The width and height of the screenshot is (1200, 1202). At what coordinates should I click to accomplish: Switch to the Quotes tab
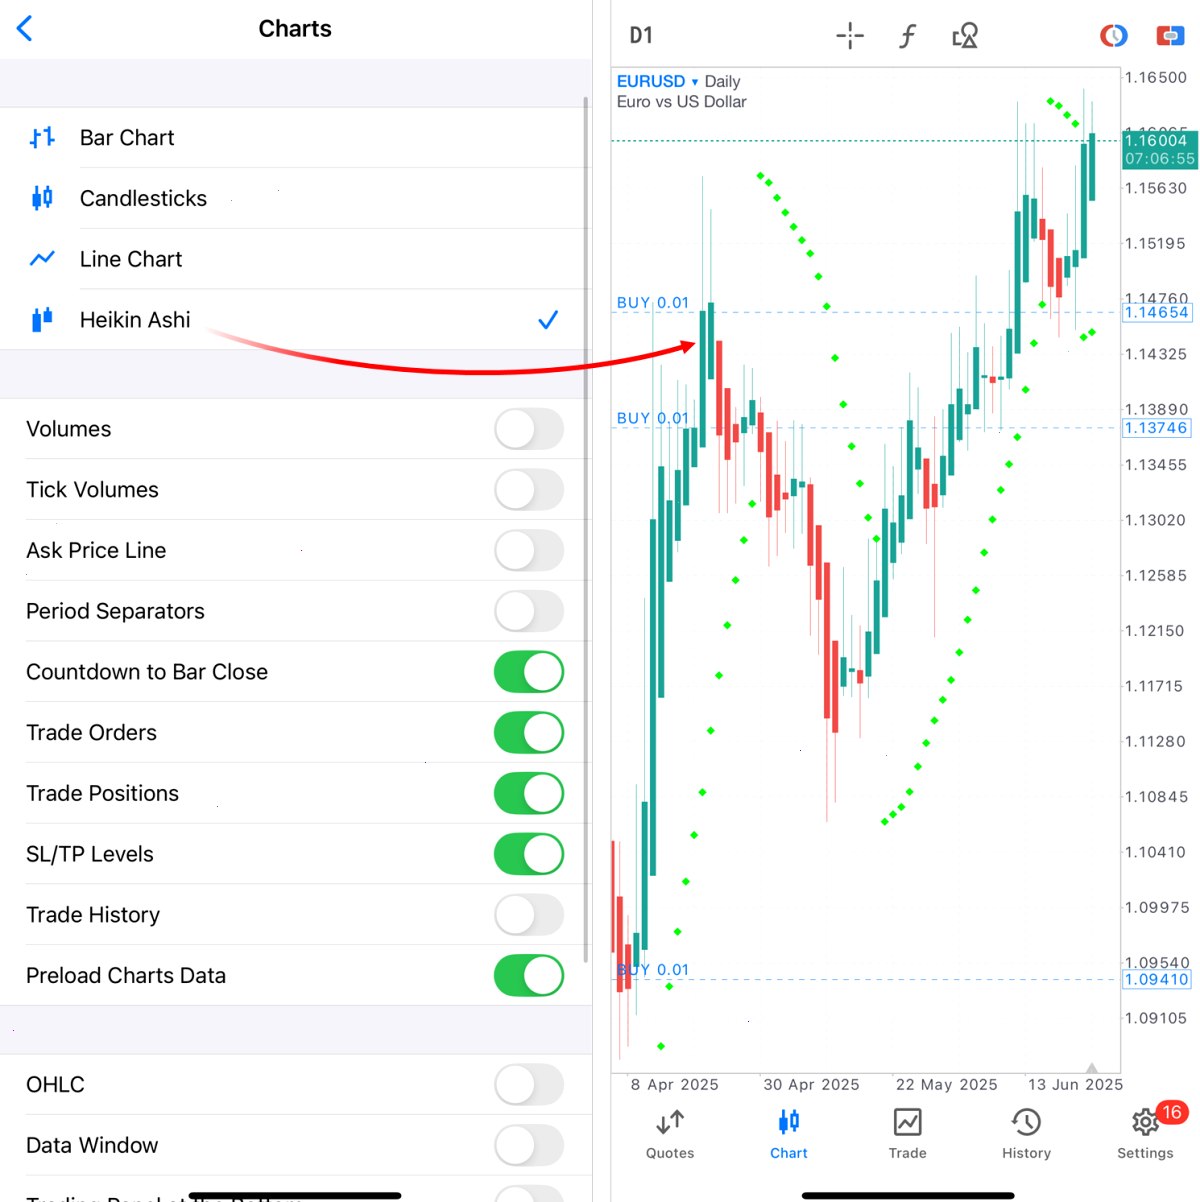point(670,1134)
